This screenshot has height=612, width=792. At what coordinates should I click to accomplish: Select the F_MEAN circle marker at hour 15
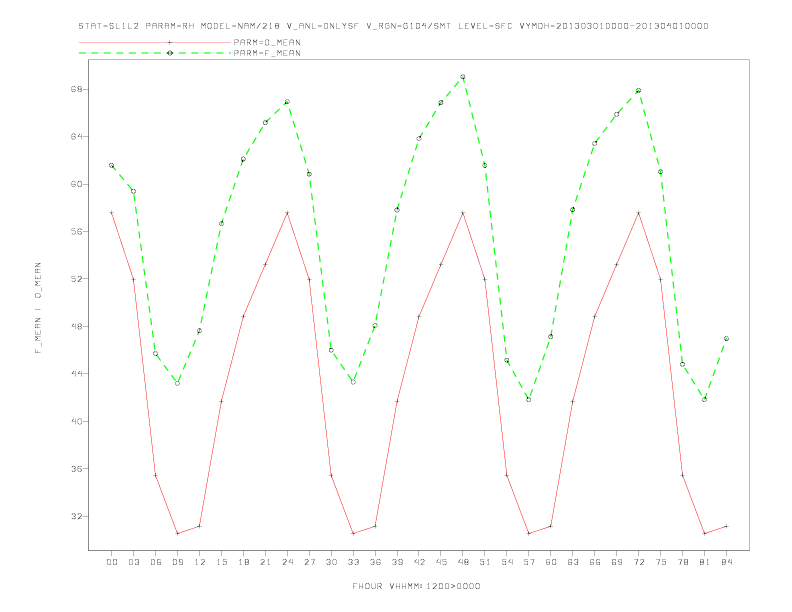[221, 223]
